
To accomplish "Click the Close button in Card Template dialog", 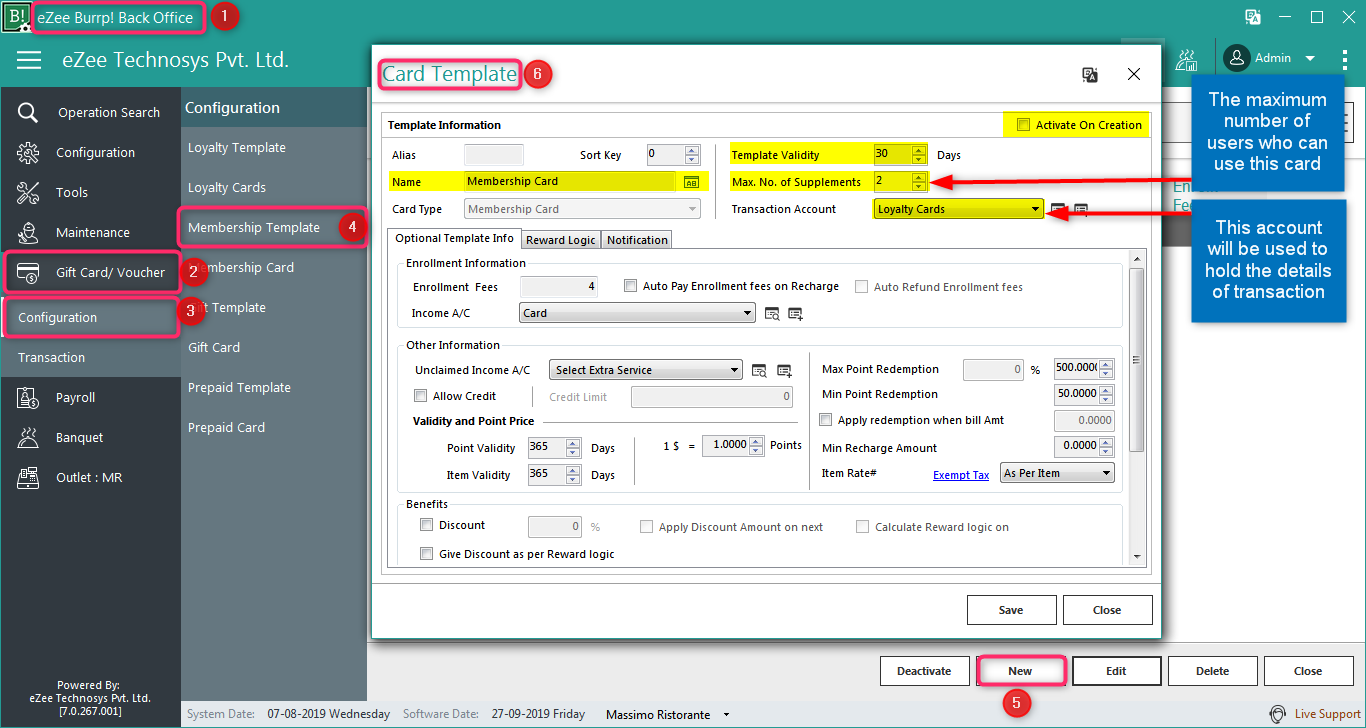I will pyautogui.click(x=1107, y=610).
